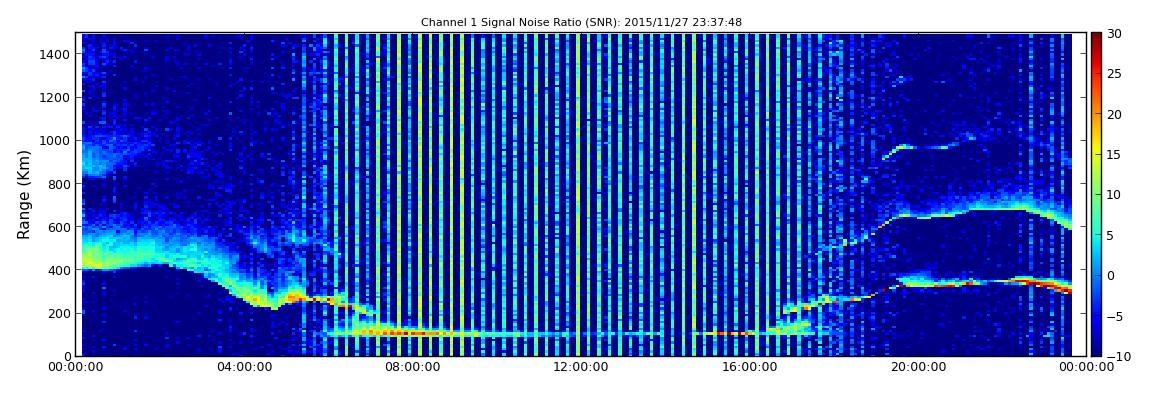Click the colorbar value −5

tap(1115, 316)
